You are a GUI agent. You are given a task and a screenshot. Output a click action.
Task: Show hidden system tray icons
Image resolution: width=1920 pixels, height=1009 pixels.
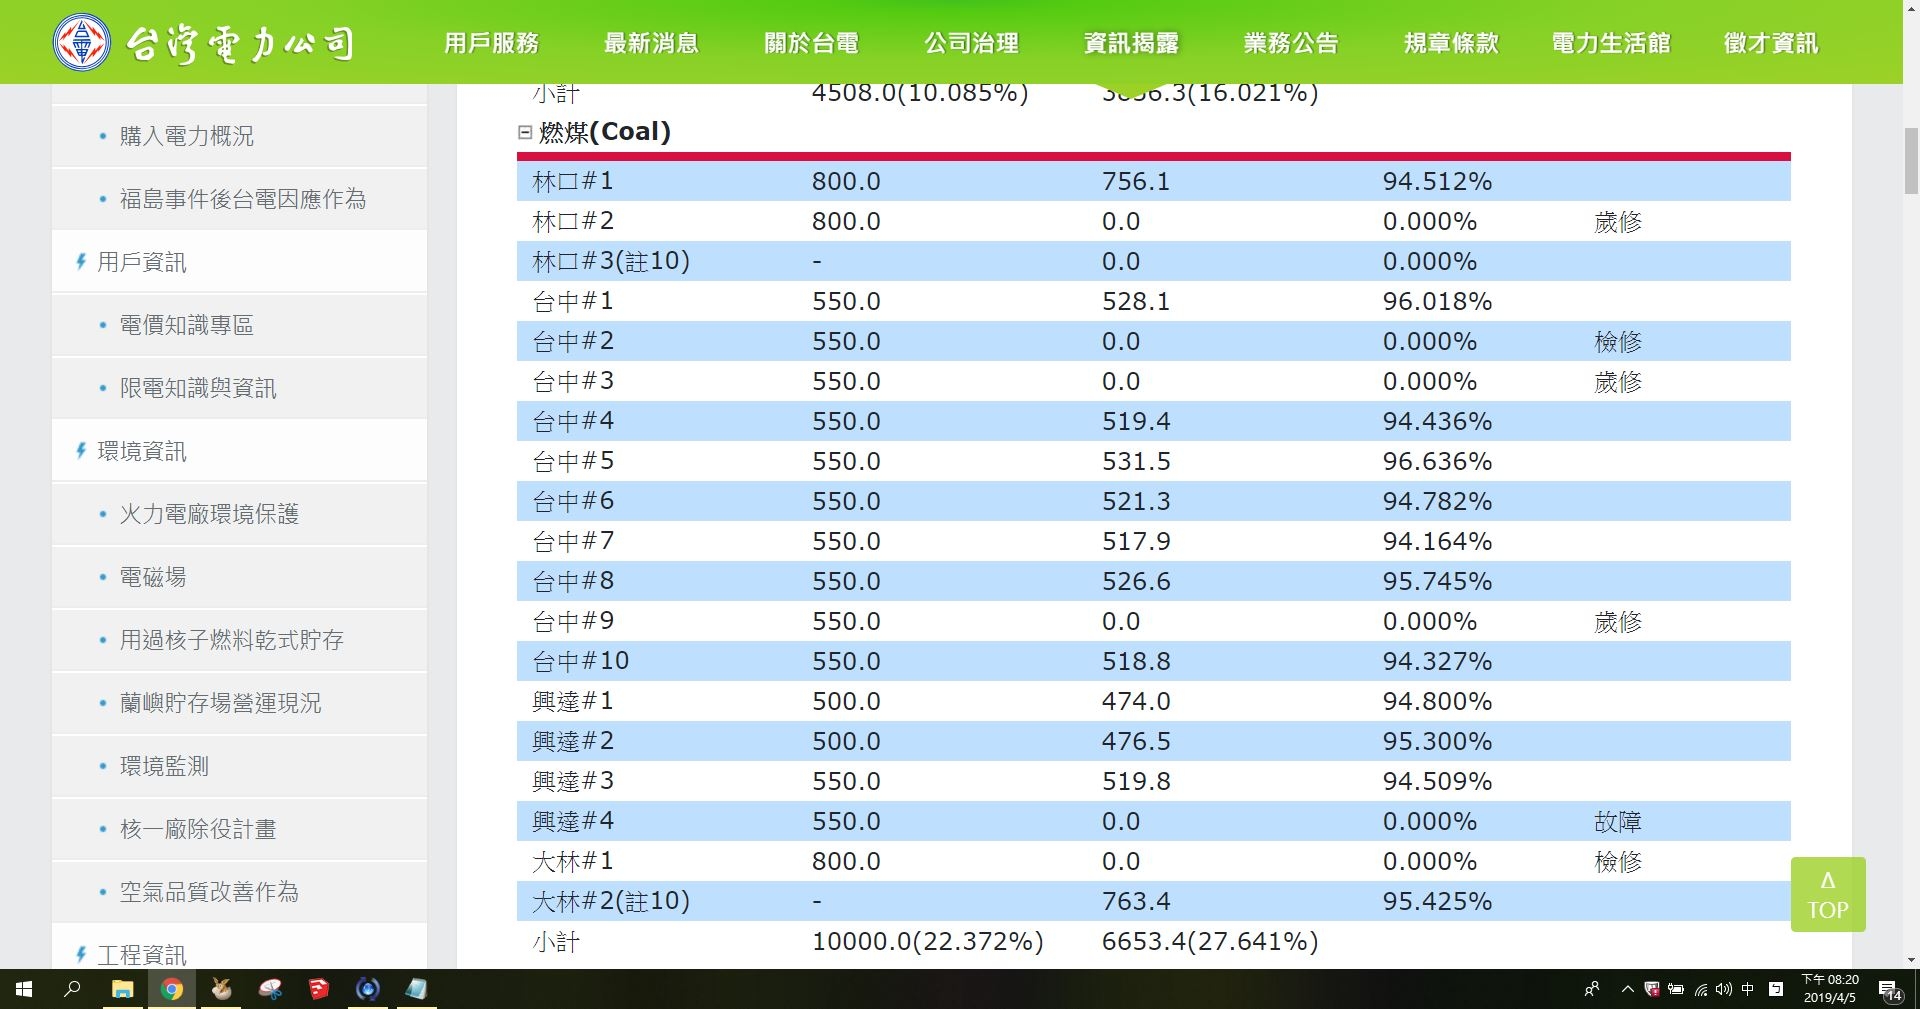point(1628,989)
